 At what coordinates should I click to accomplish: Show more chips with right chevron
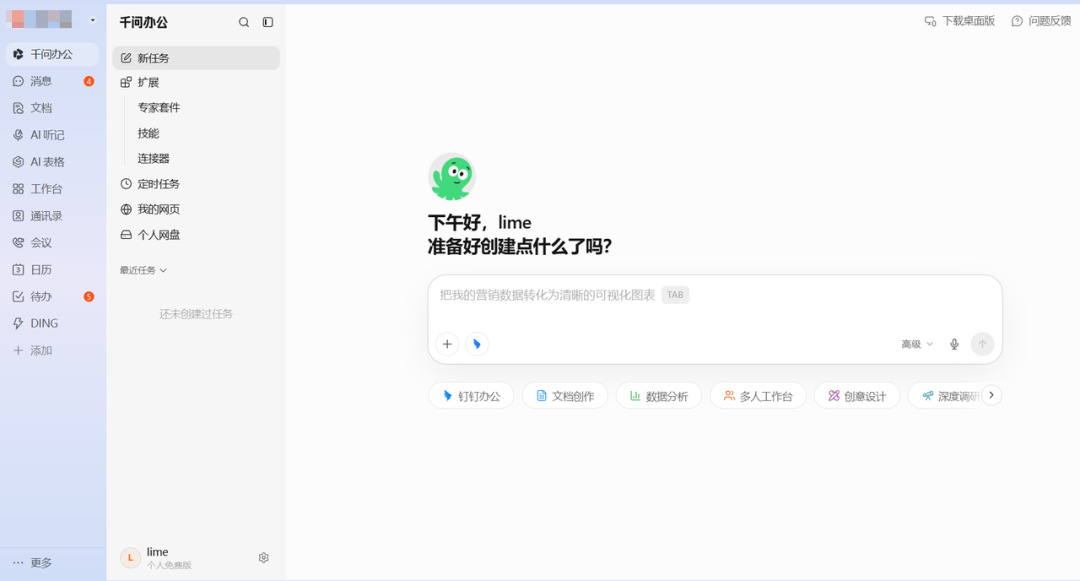coord(991,395)
